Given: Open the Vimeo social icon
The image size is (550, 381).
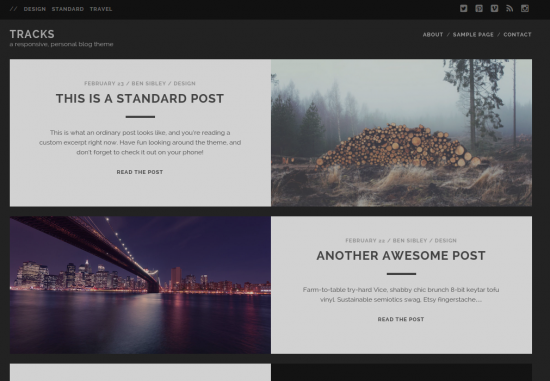Looking at the screenshot, I should tap(494, 8).
